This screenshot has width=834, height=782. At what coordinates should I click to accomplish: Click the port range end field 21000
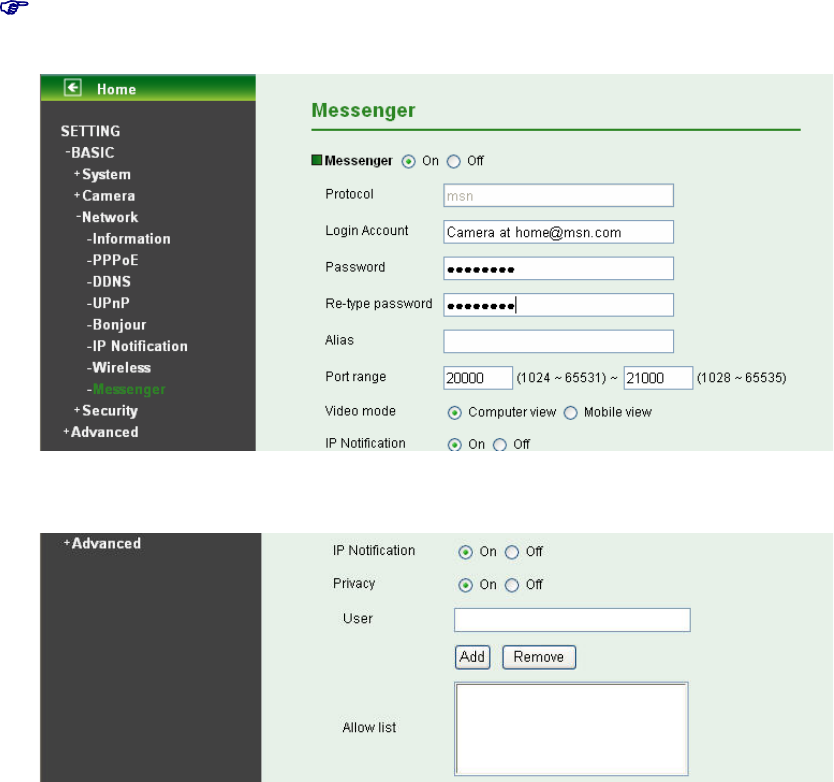coord(658,378)
